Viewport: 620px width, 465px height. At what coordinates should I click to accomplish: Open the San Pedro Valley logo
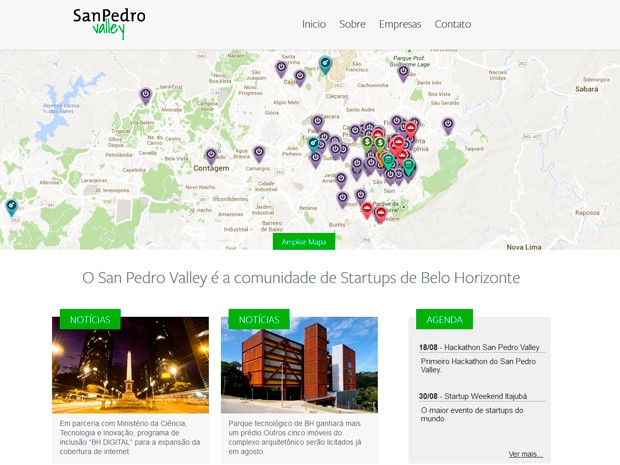(109, 23)
